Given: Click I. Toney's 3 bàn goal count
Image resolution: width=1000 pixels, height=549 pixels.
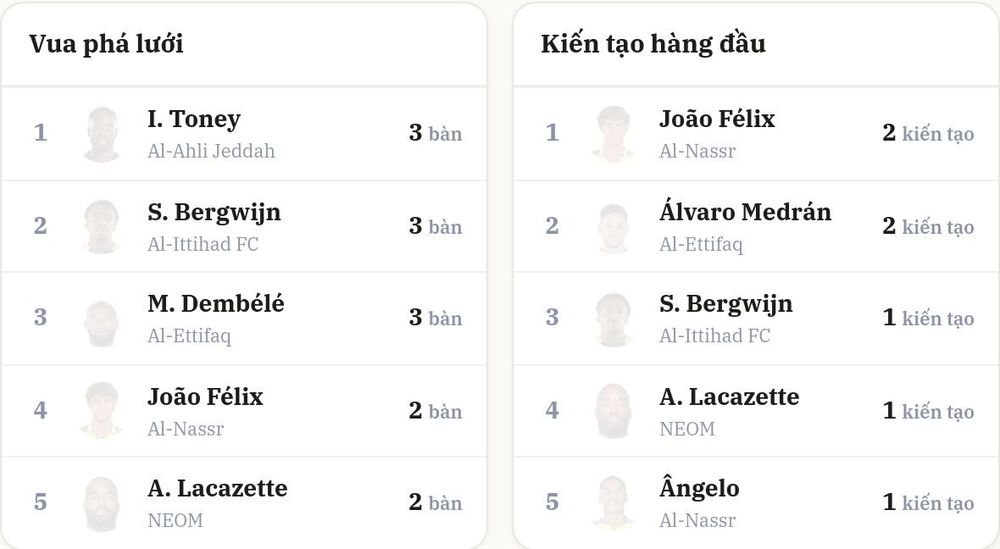Looking at the screenshot, I should coord(436,133).
